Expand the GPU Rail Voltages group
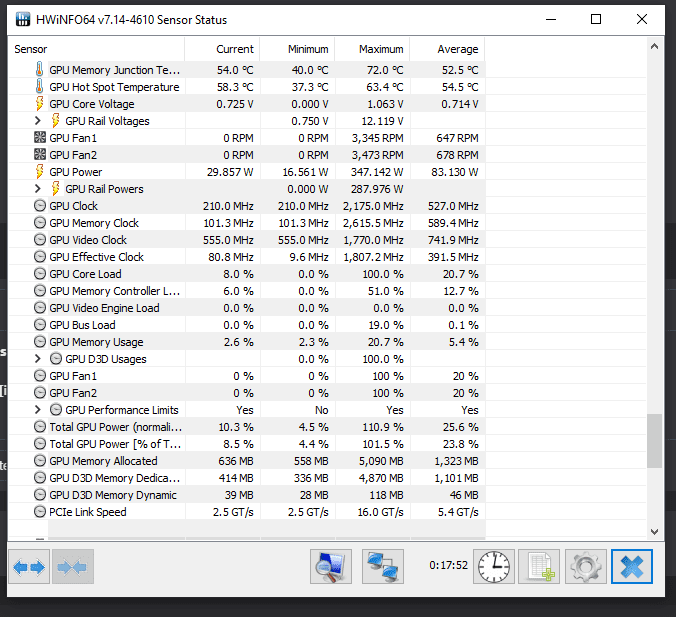 [x=38, y=121]
